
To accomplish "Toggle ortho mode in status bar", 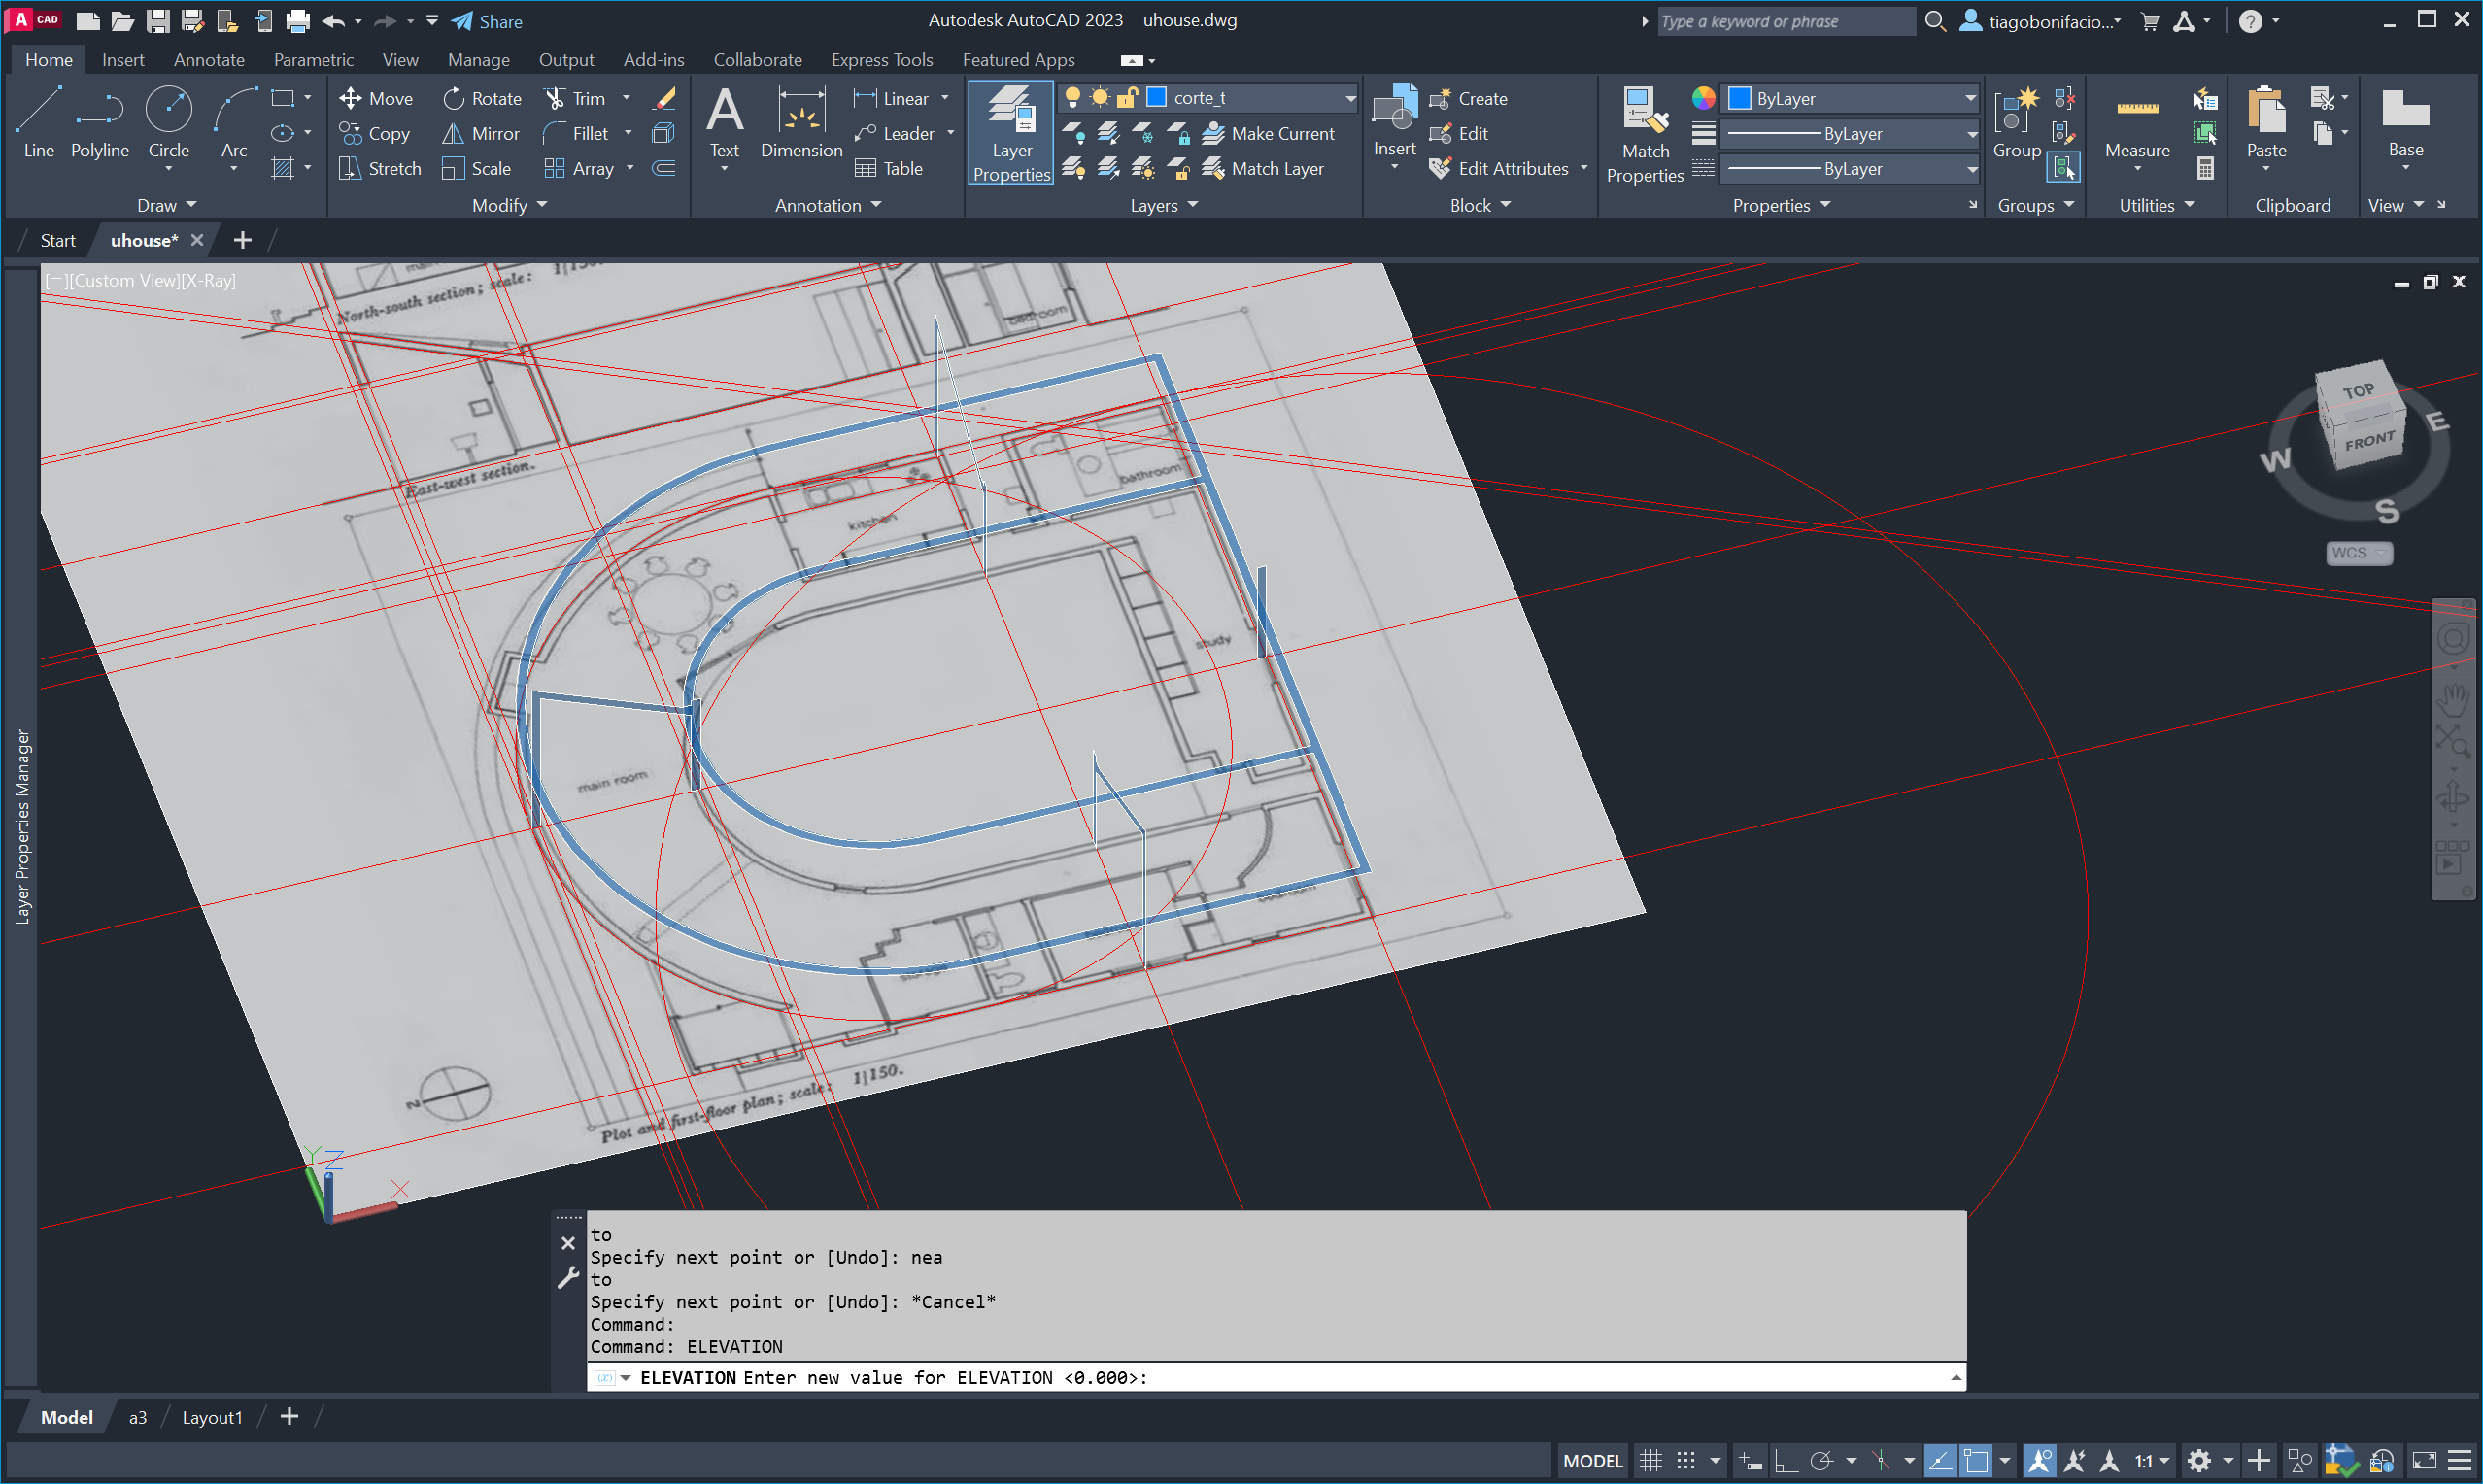I will tap(1786, 1461).
